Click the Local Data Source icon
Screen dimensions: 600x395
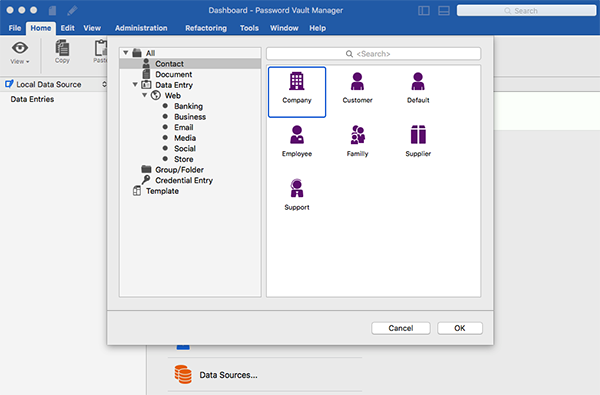pyautogui.click(x=9, y=84)
